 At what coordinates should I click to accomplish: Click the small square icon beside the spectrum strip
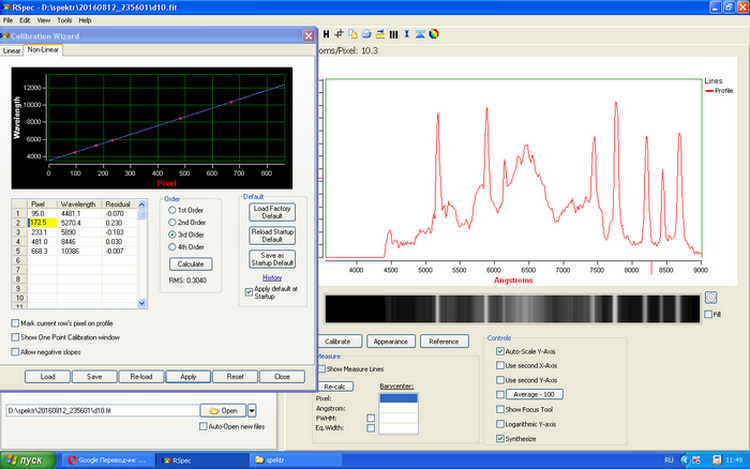pyautogui.click(x=711, y=297)
